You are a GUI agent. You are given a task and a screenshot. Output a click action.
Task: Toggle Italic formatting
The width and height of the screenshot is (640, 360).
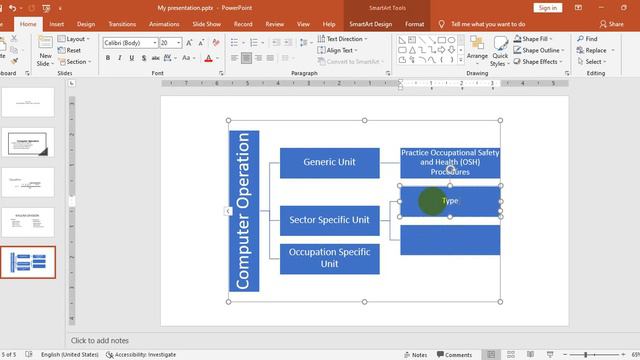[x=120, y=58]
